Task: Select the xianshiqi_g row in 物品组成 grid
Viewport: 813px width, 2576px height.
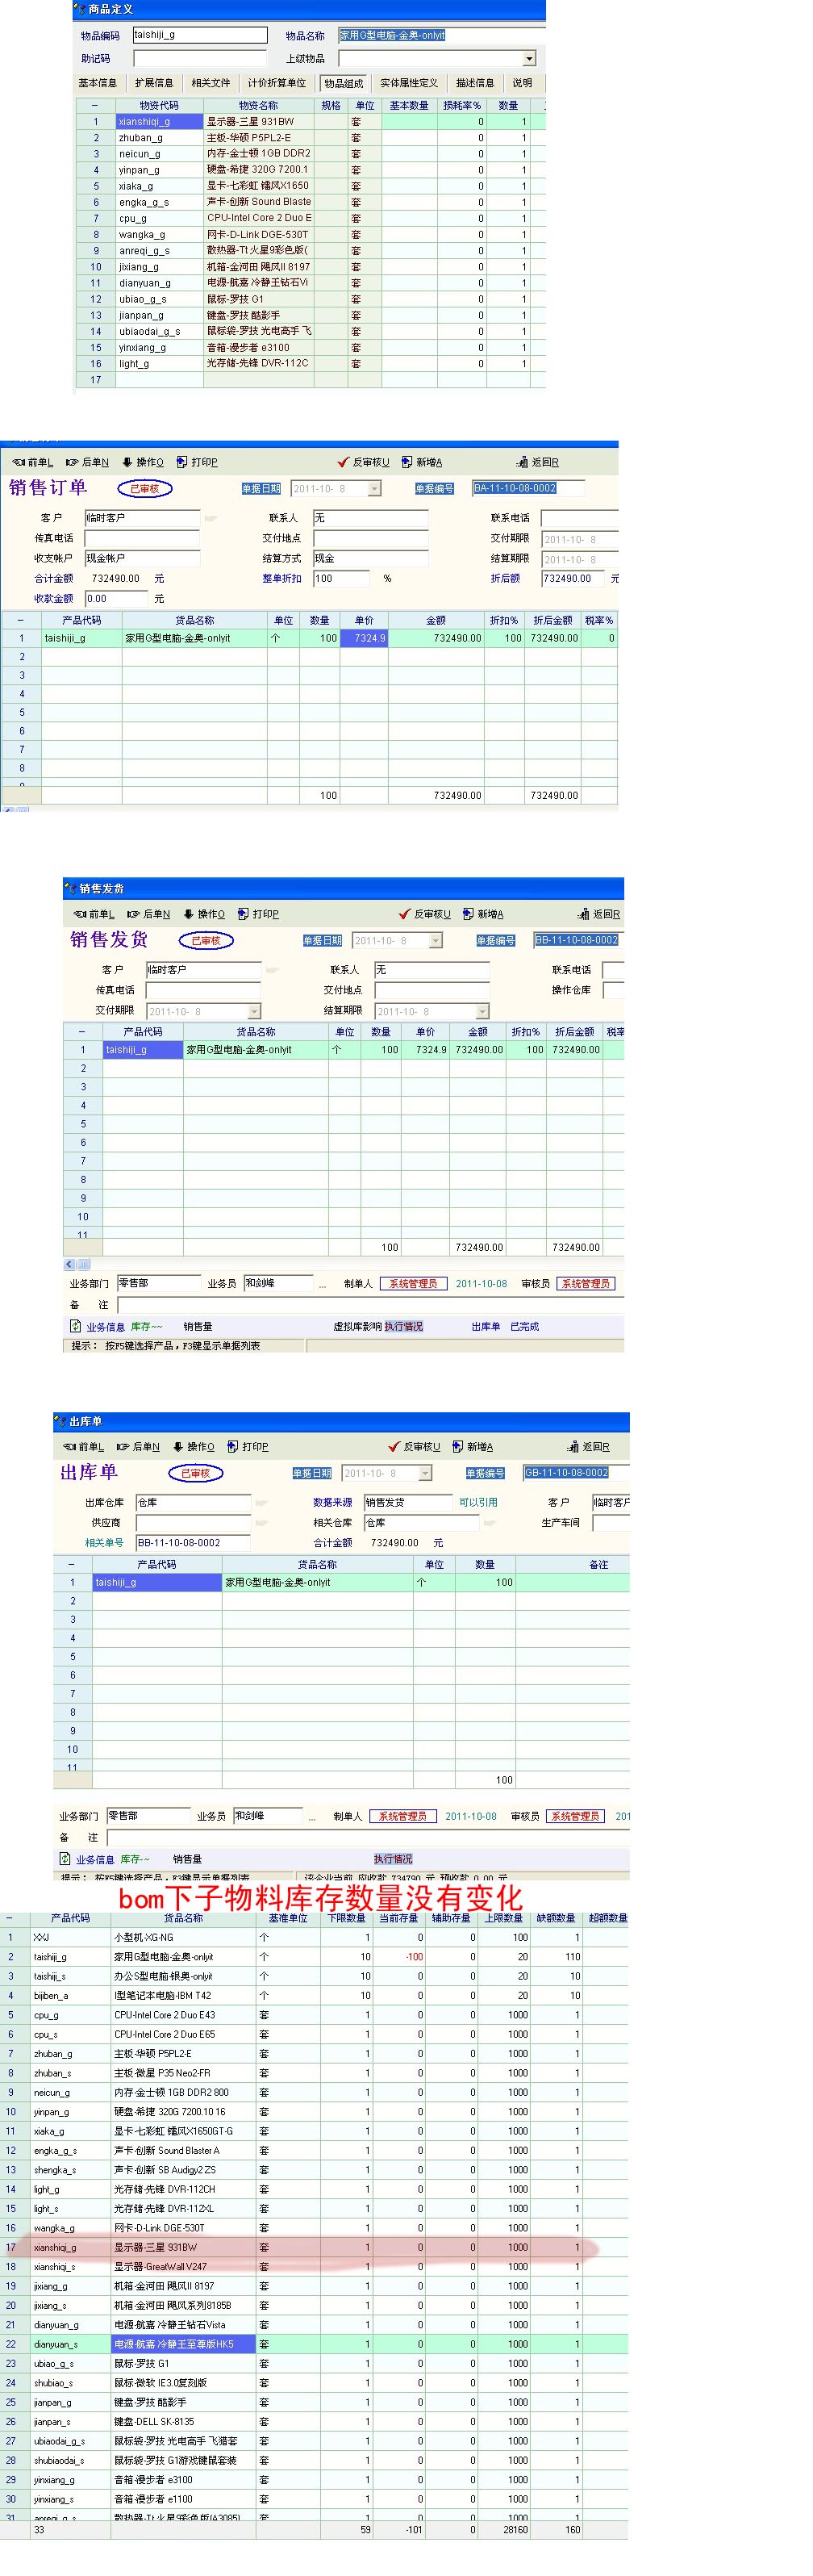Action: point(144,122)
